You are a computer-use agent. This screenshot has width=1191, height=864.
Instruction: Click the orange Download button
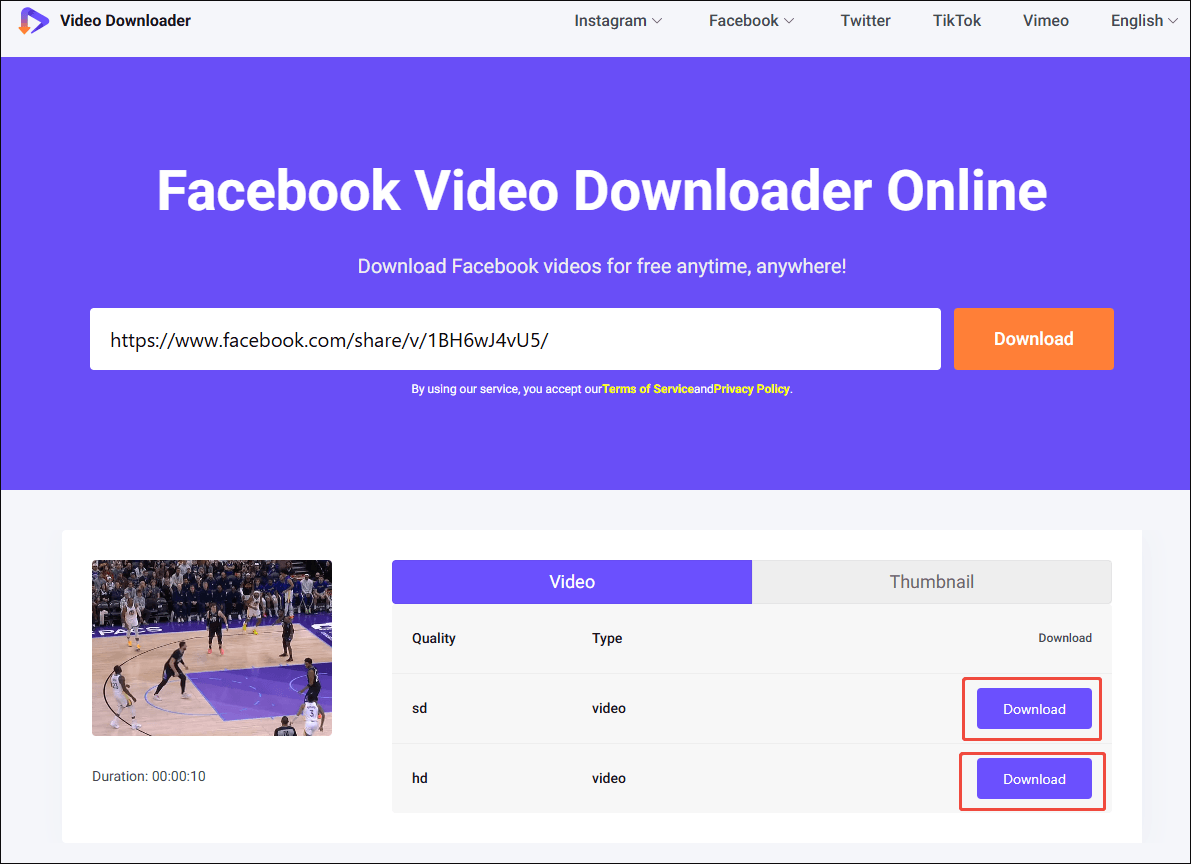1034,339
